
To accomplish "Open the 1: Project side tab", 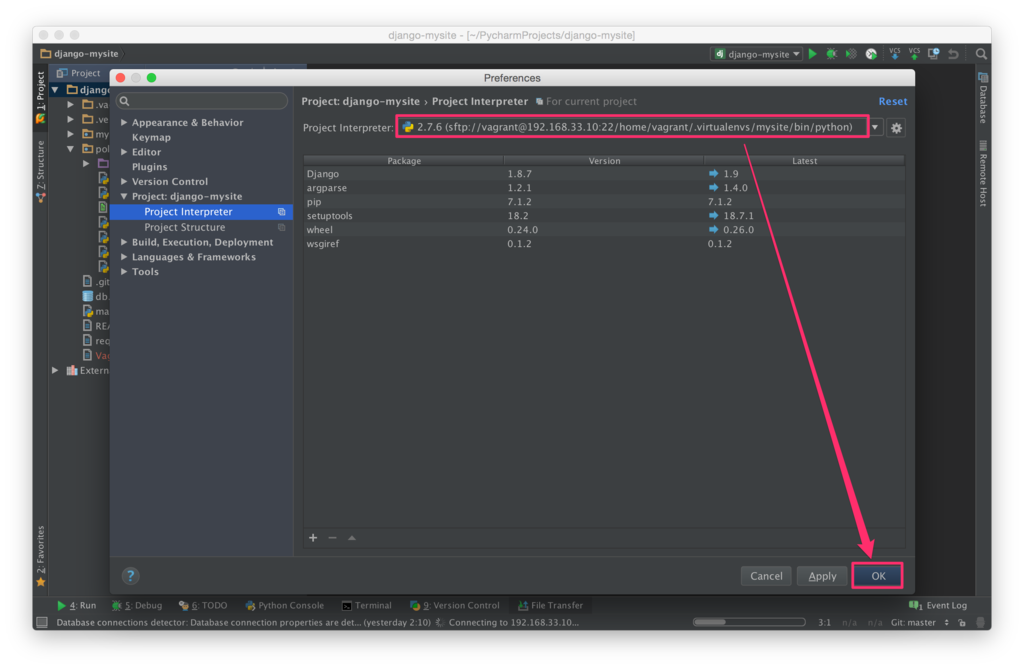I will [40, 97].
